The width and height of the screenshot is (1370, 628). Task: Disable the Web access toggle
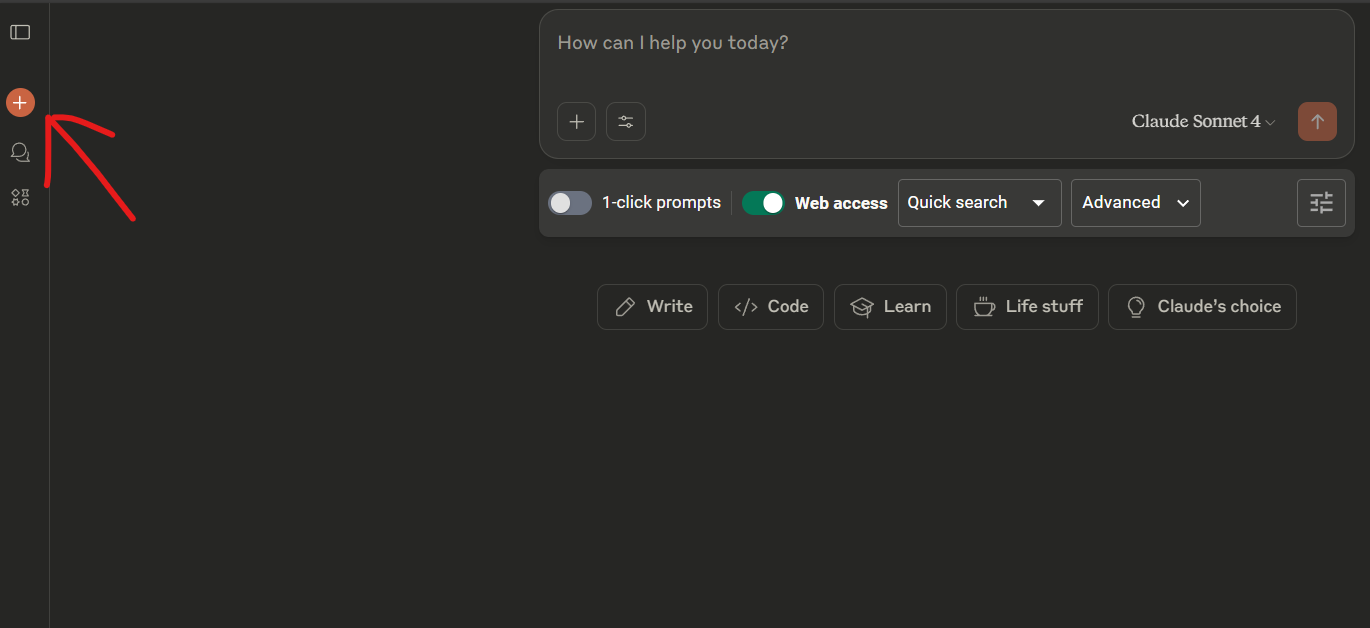pos(763,203)
